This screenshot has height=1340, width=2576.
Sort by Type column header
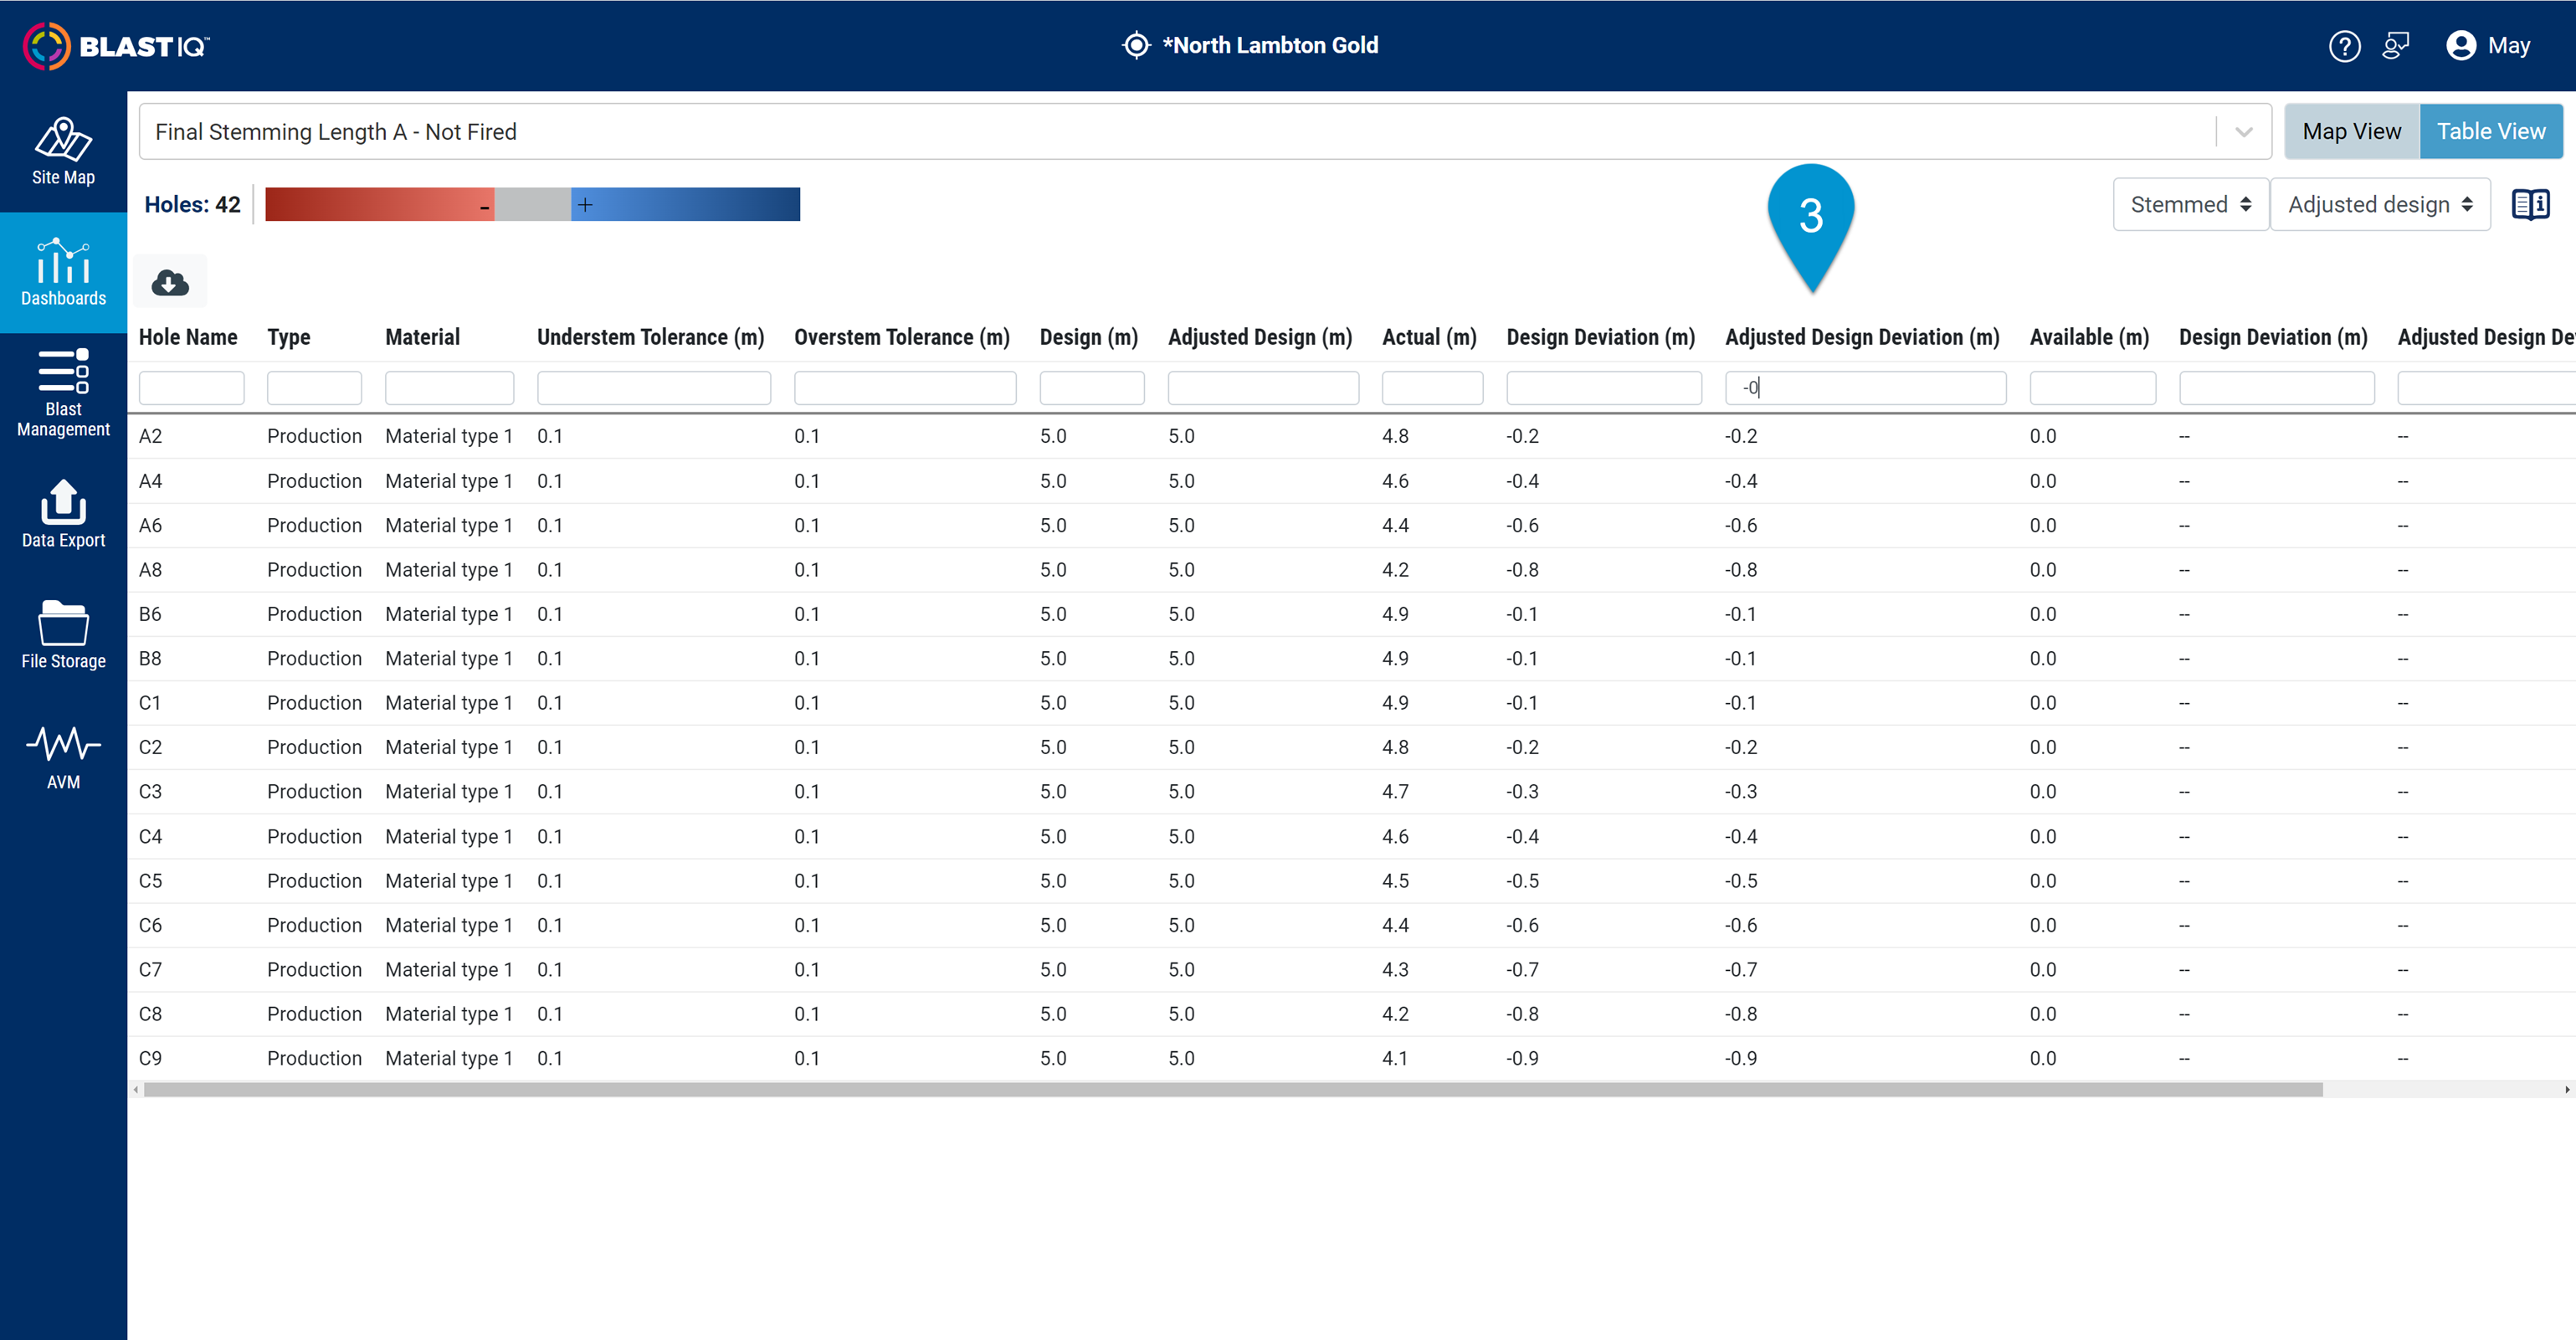[289, 337]
